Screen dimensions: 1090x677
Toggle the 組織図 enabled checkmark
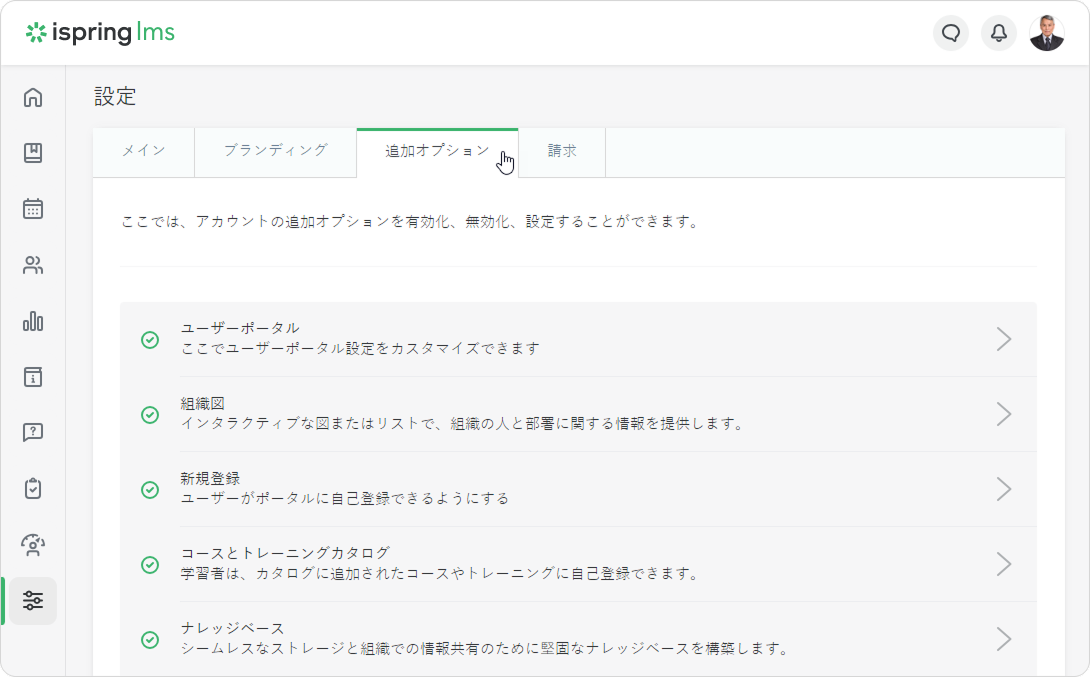click(150, 414)
